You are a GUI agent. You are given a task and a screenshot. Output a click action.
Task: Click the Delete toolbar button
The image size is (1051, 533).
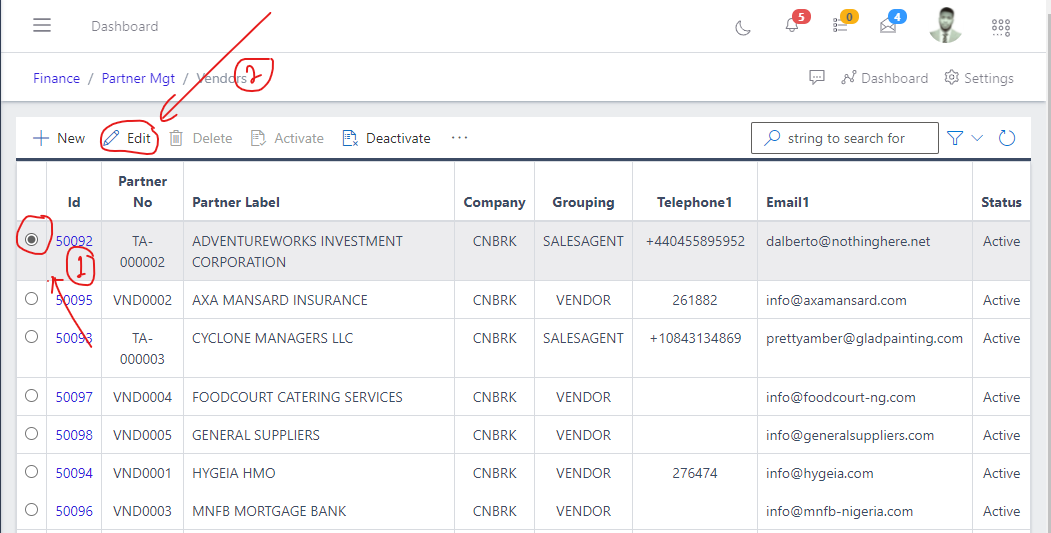(200, 138)
